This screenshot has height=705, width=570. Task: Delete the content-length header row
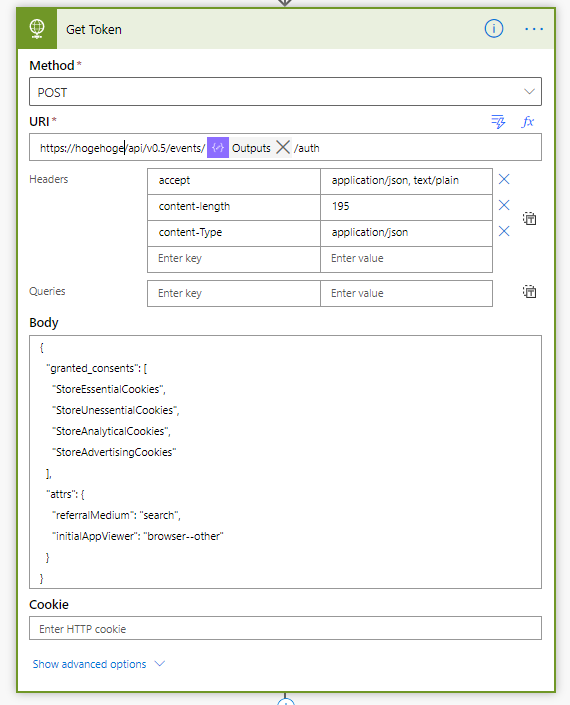pyautogui.click(x=504, y=205)
